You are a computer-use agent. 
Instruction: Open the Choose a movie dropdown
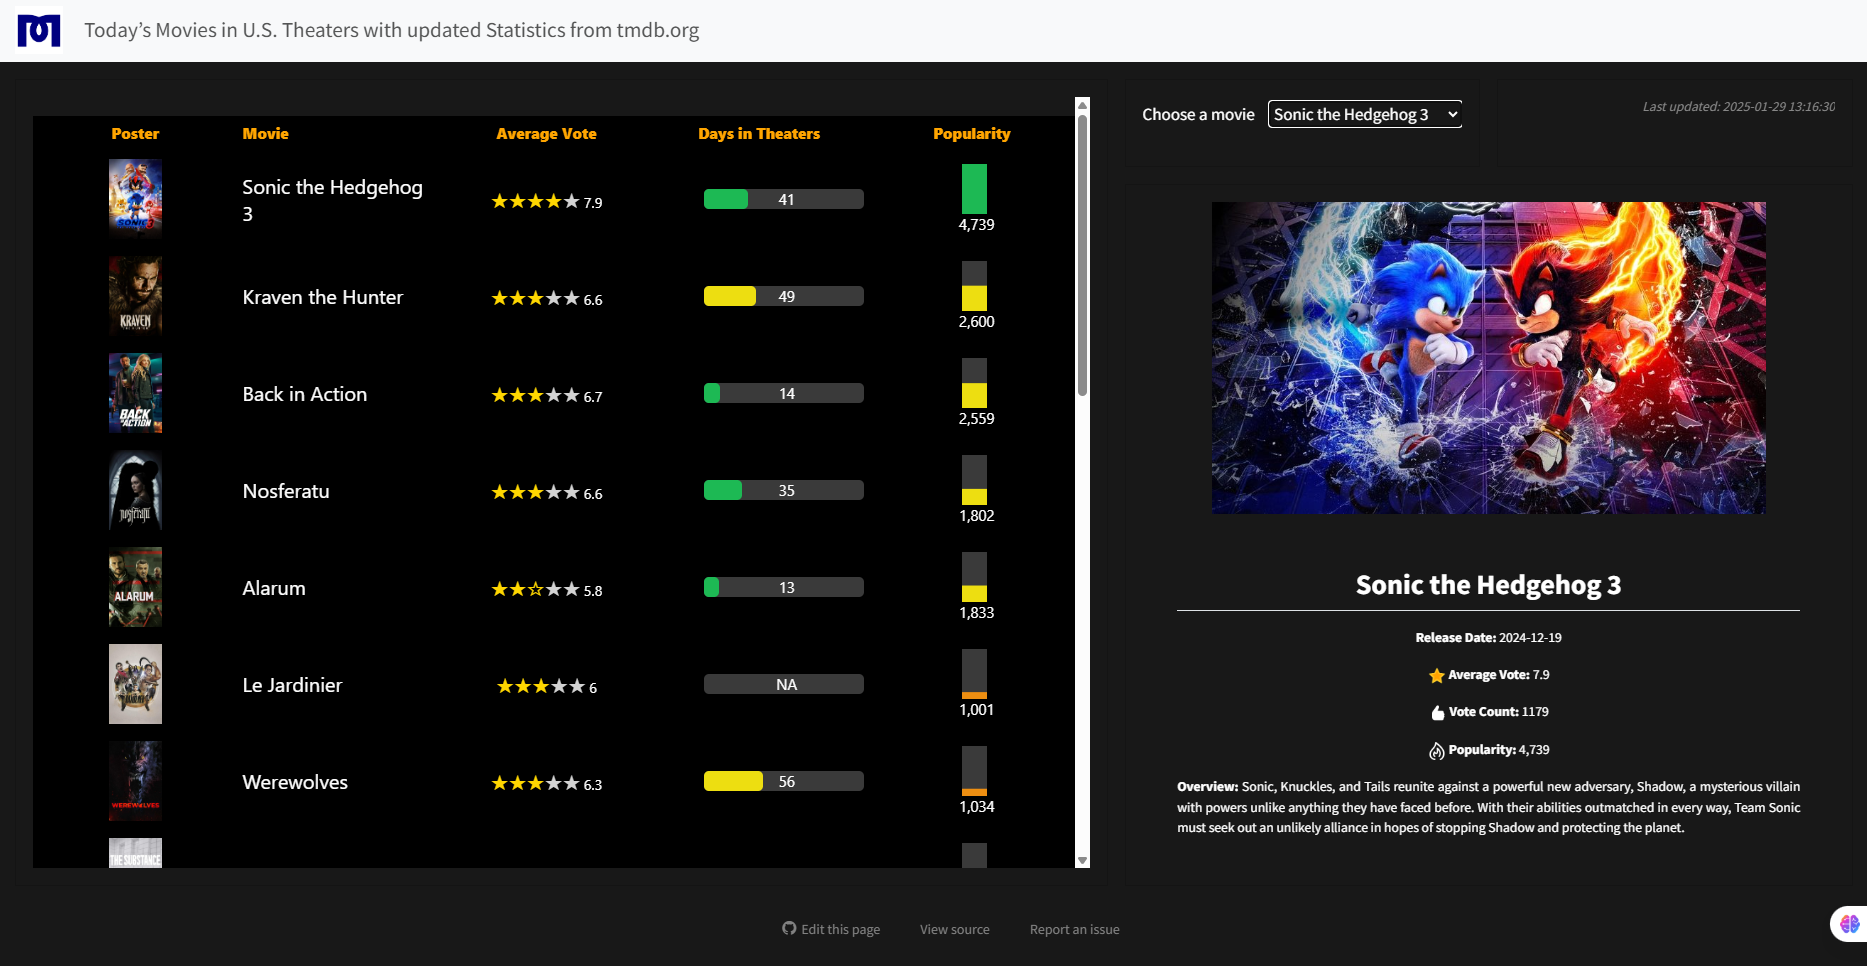click(1365, 114)
